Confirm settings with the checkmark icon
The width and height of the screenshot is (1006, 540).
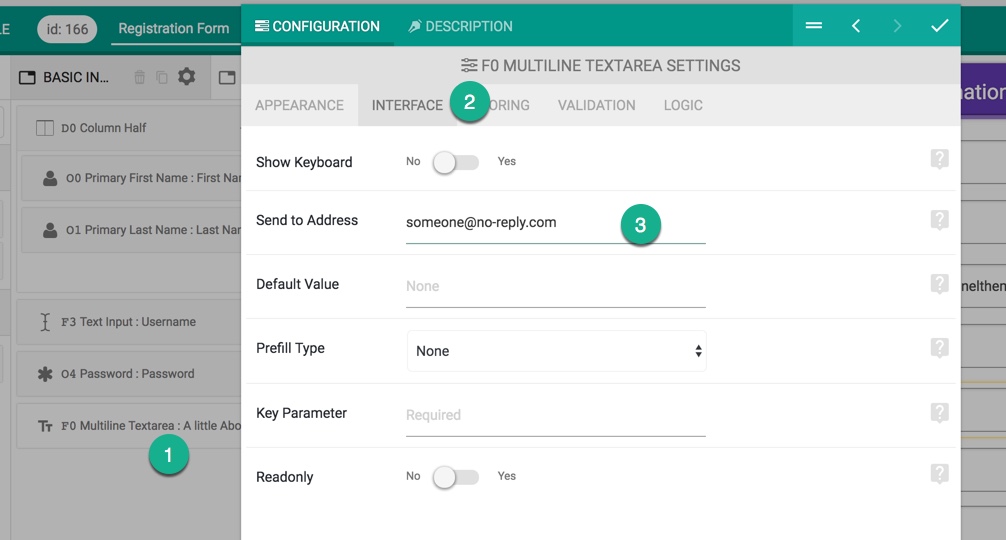(x=939, y=26)
